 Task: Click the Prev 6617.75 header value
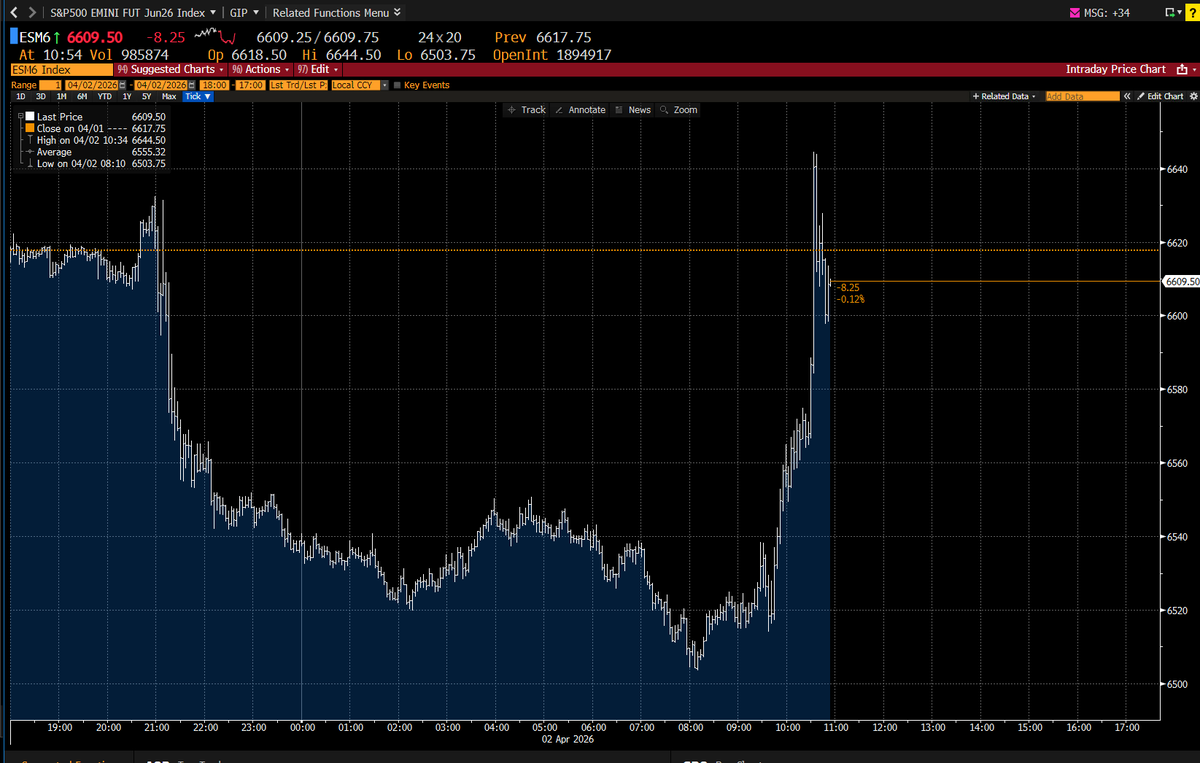coord(544,38)
